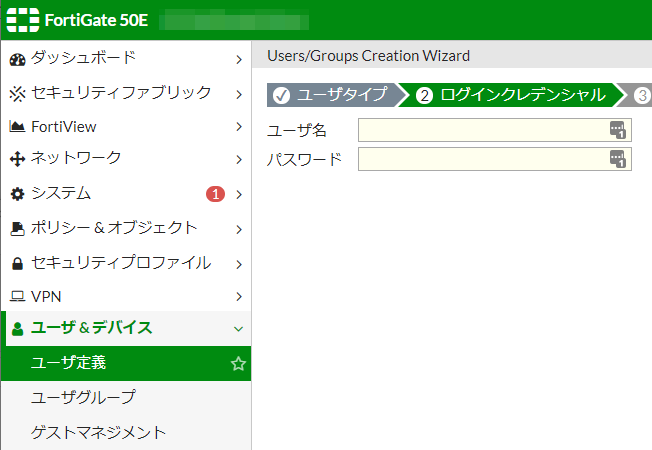The height and width of the screenshot is (450, 652).
Task: Click the security profile lock icon
Action: 16,264
